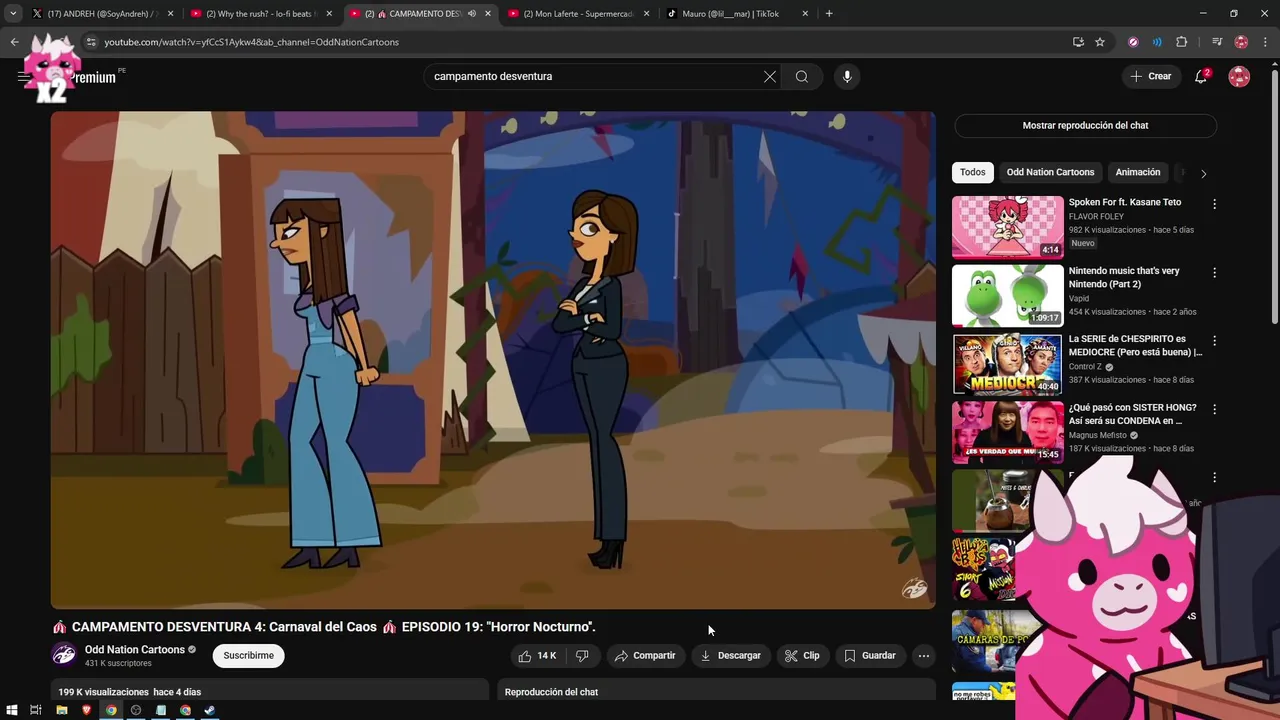Open Task View on the taskbar

click(36, 710)
